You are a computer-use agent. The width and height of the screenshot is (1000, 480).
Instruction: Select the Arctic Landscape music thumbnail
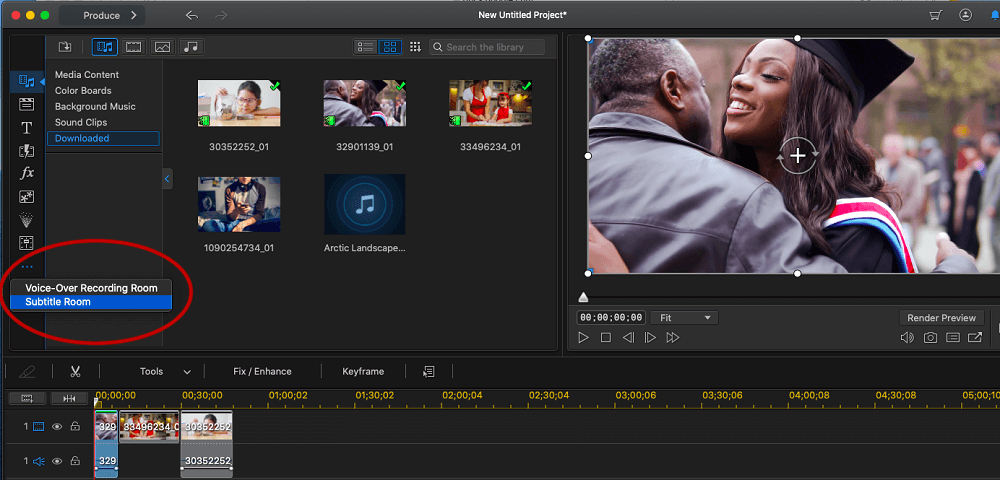click(364, 204)
